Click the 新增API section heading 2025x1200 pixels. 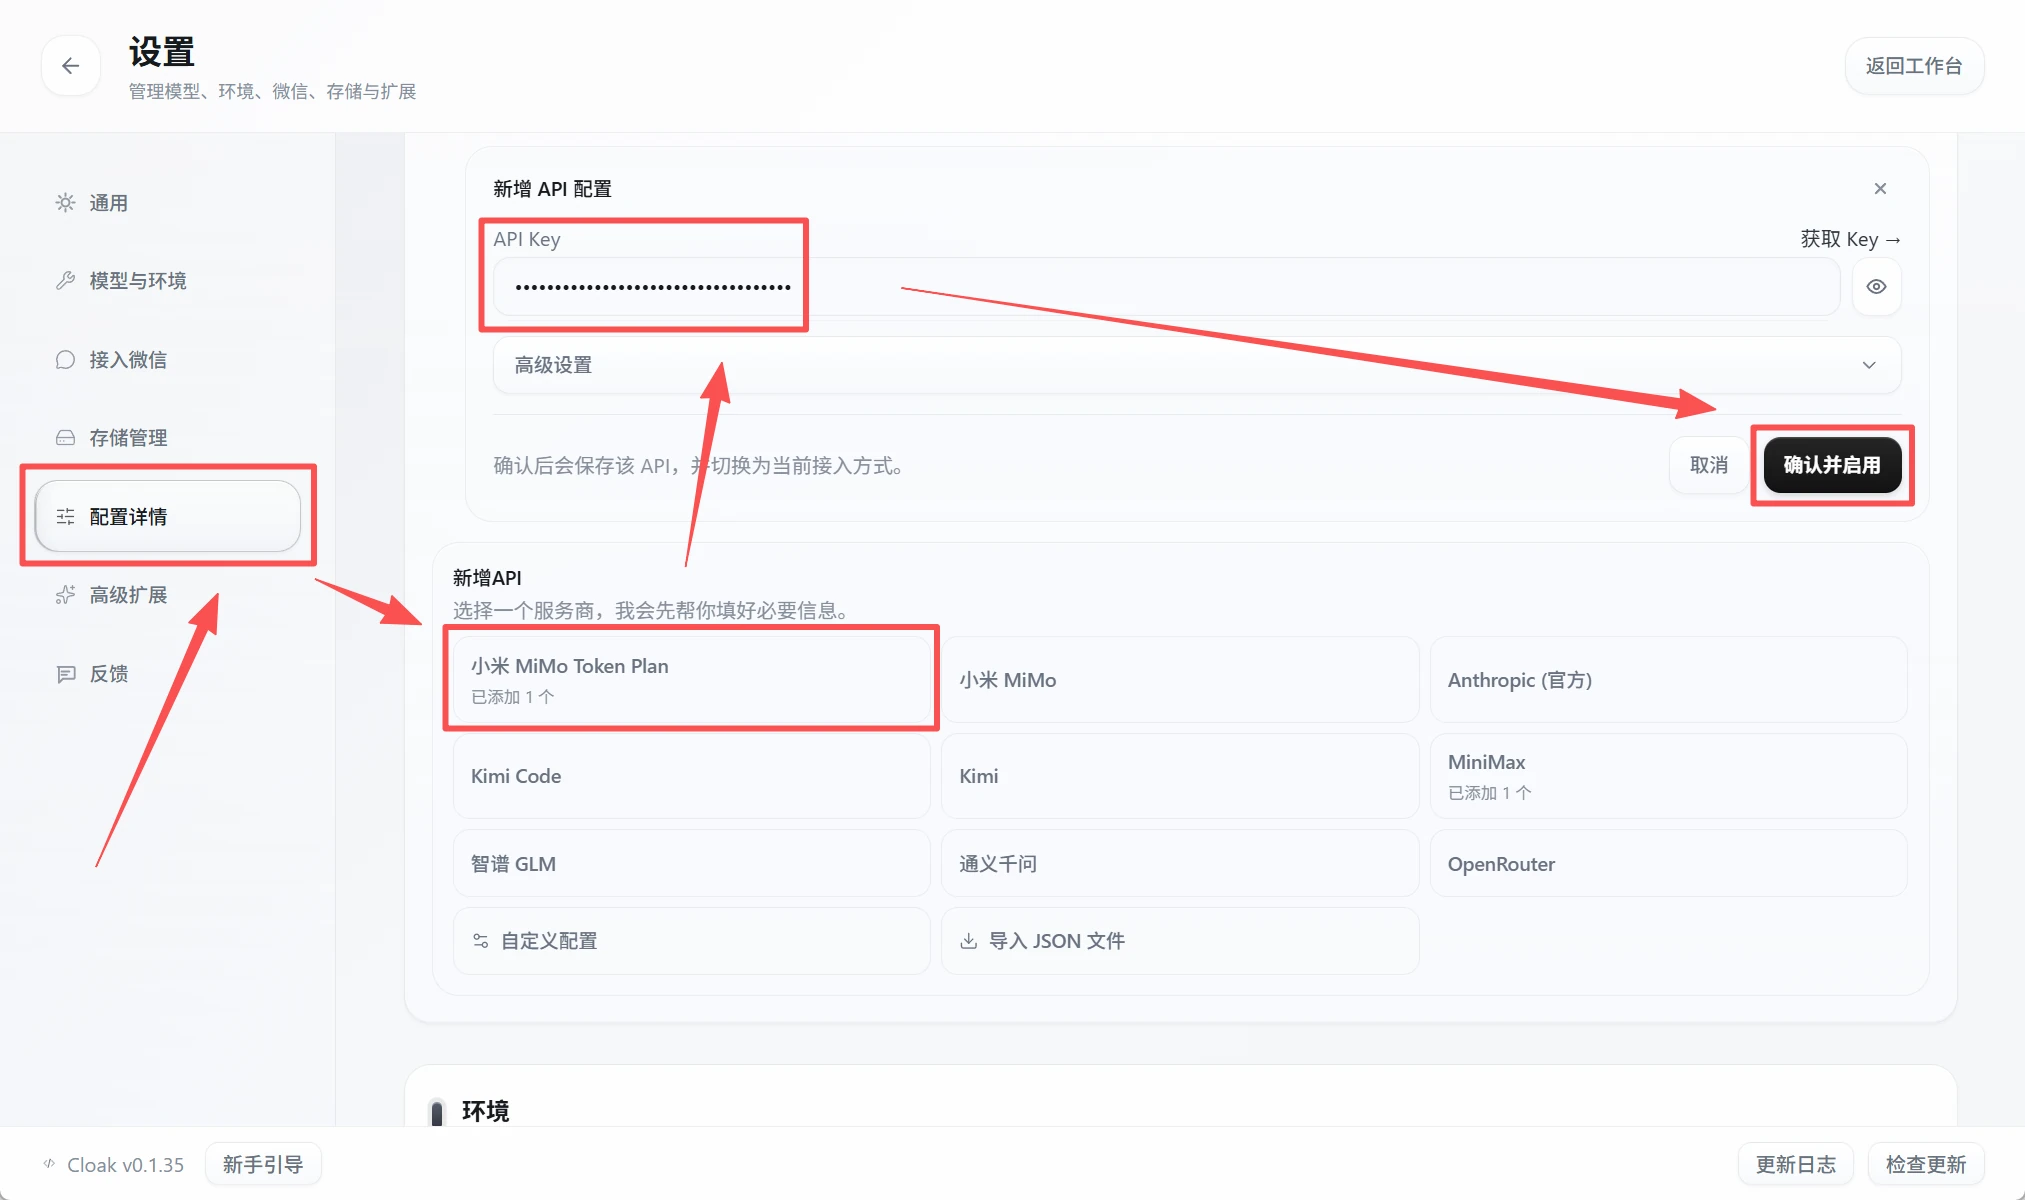(x=487, y=578)
